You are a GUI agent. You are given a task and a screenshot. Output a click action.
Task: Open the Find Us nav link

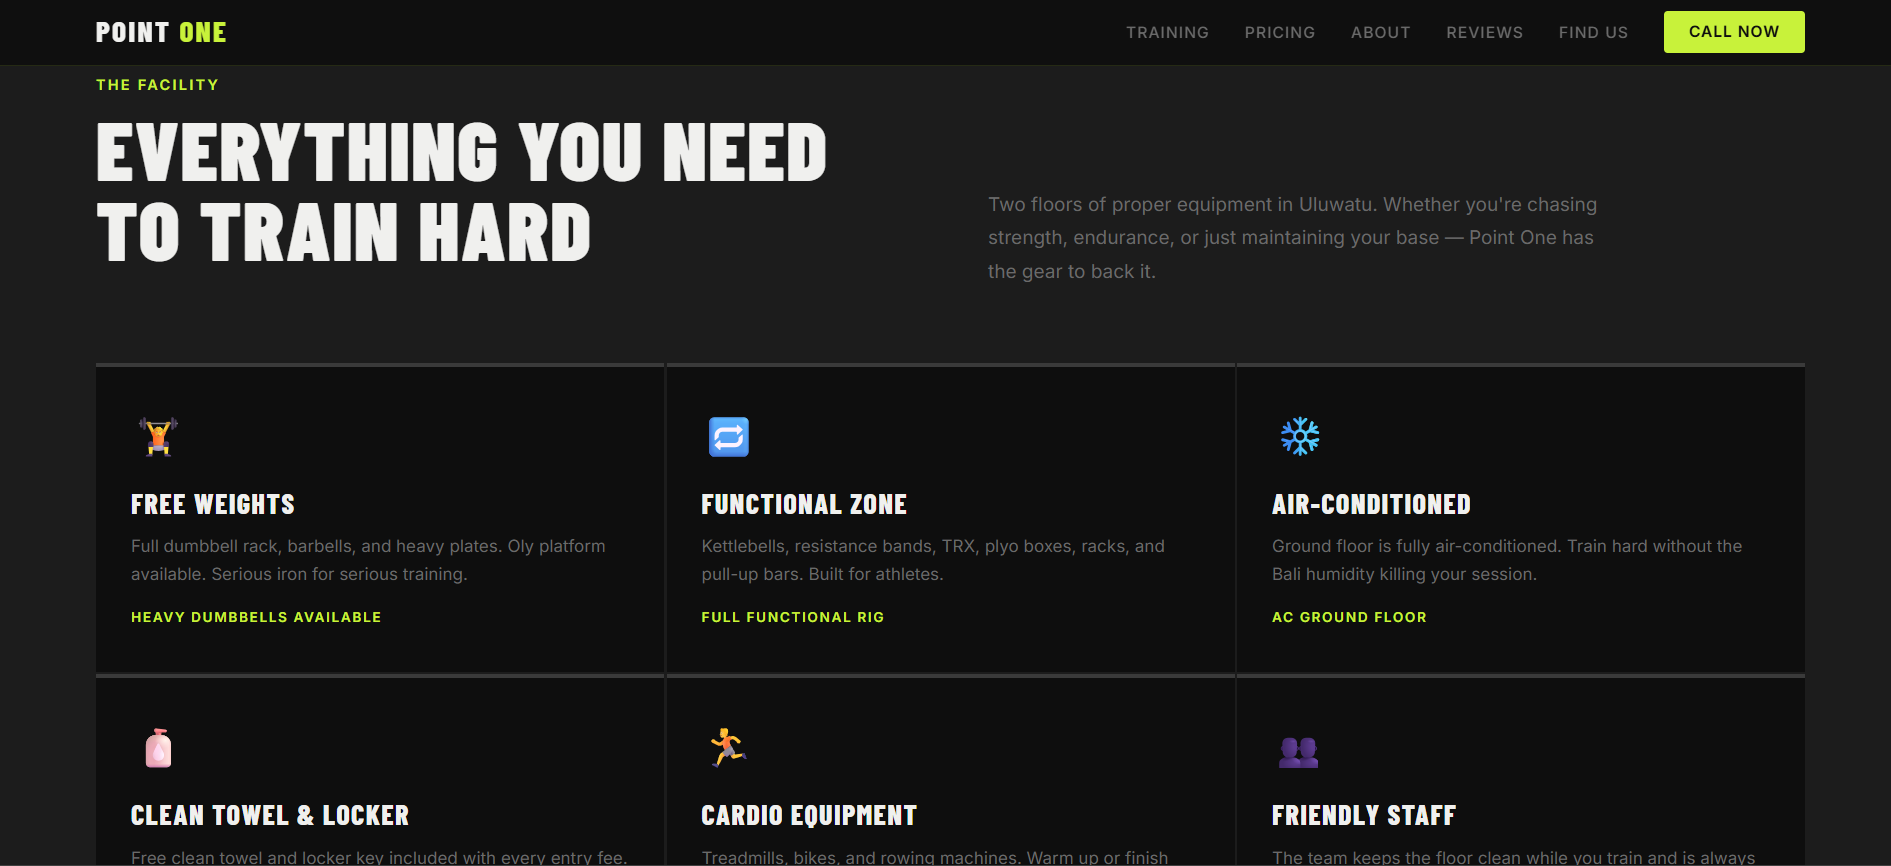pos(1593,32)
